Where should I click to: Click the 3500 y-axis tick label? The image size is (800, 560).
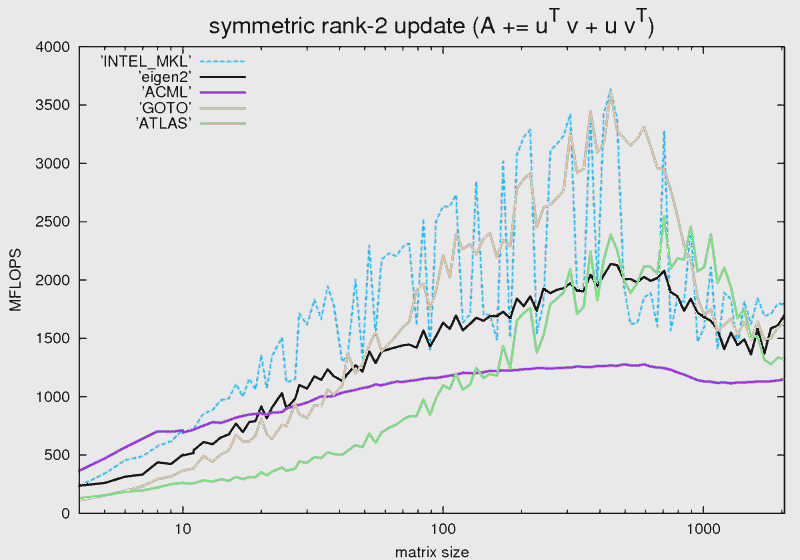[x=54, y=105]
